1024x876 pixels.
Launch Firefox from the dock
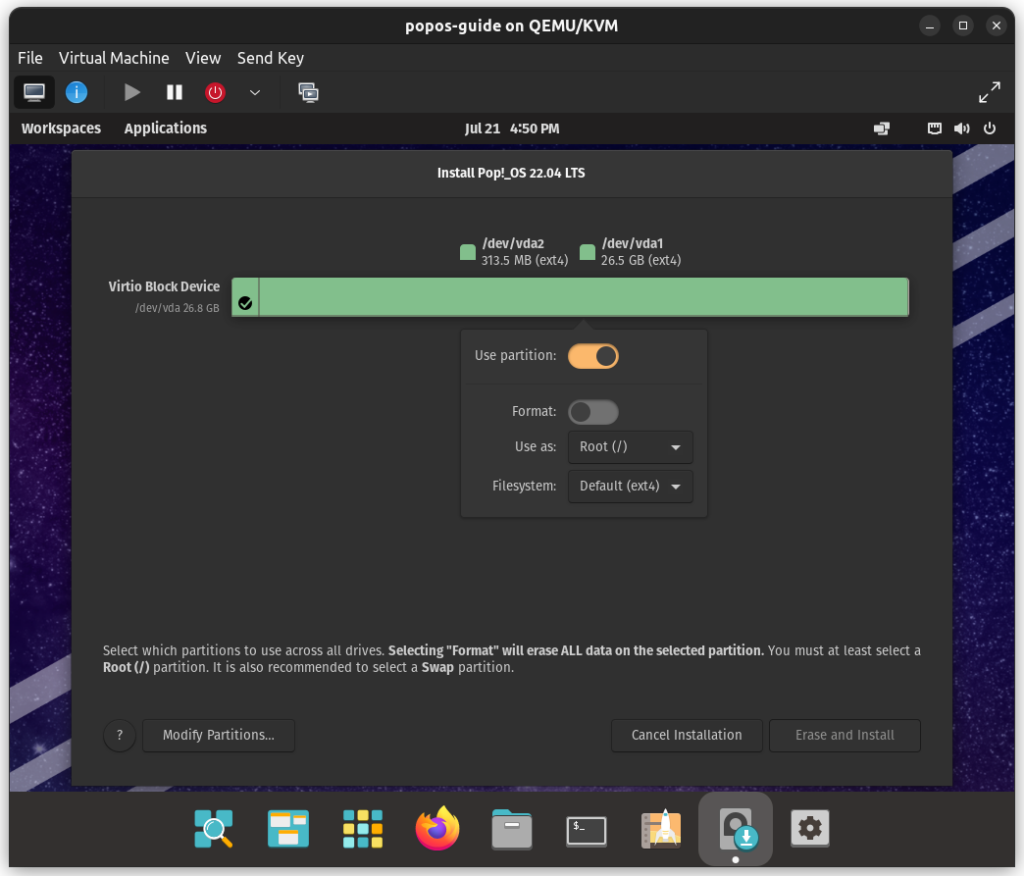point(438,828)
